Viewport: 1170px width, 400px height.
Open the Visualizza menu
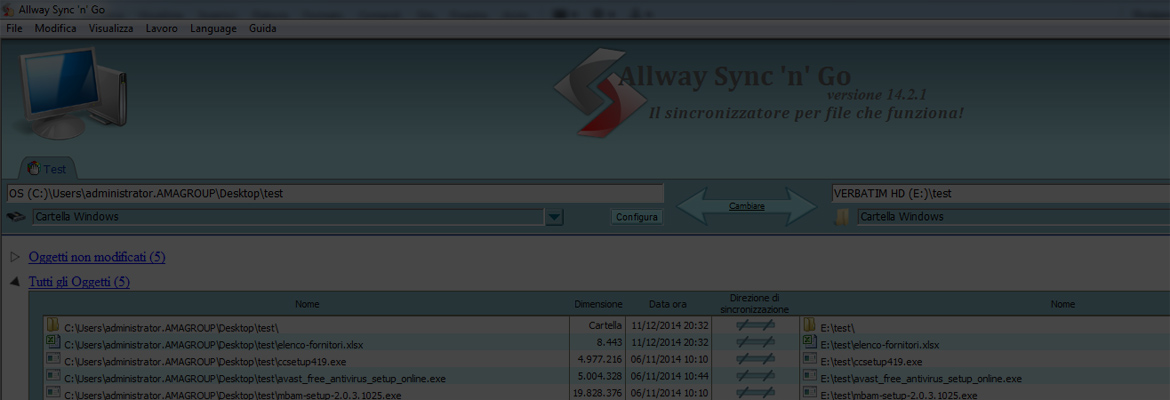click(x=111, y=28)
